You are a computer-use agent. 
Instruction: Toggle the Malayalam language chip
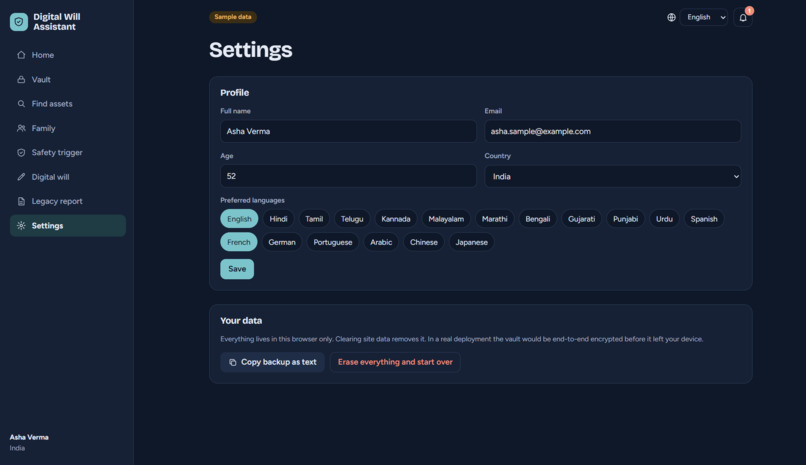(x=446, y=219)
